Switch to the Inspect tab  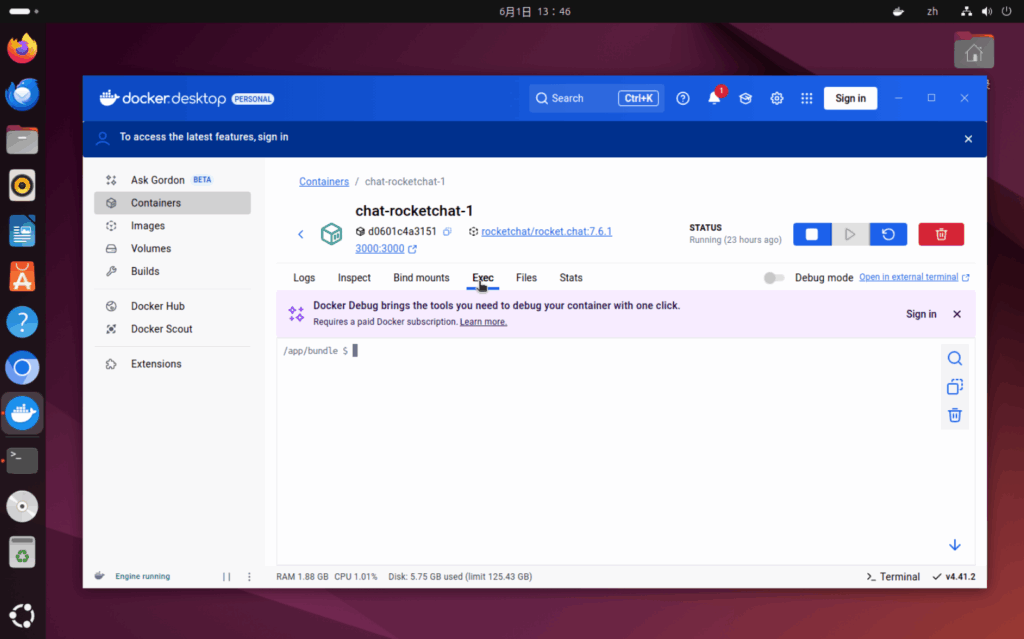tap(354, 278)
